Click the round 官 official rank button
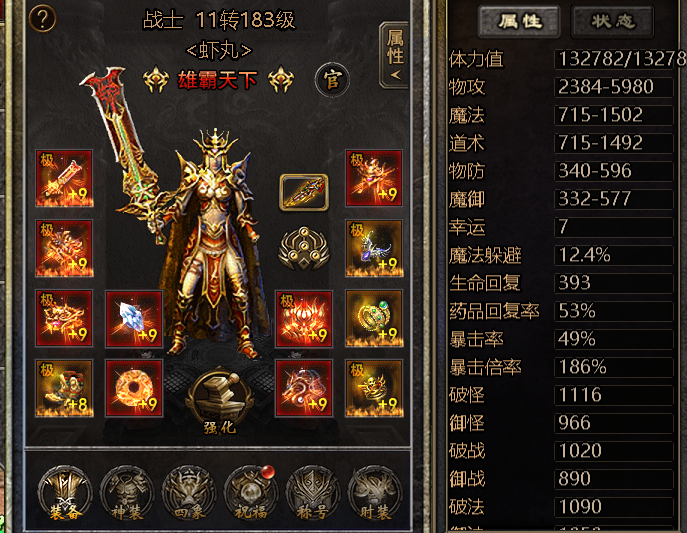Screen dimensions: 687x533 coord(332,80)
